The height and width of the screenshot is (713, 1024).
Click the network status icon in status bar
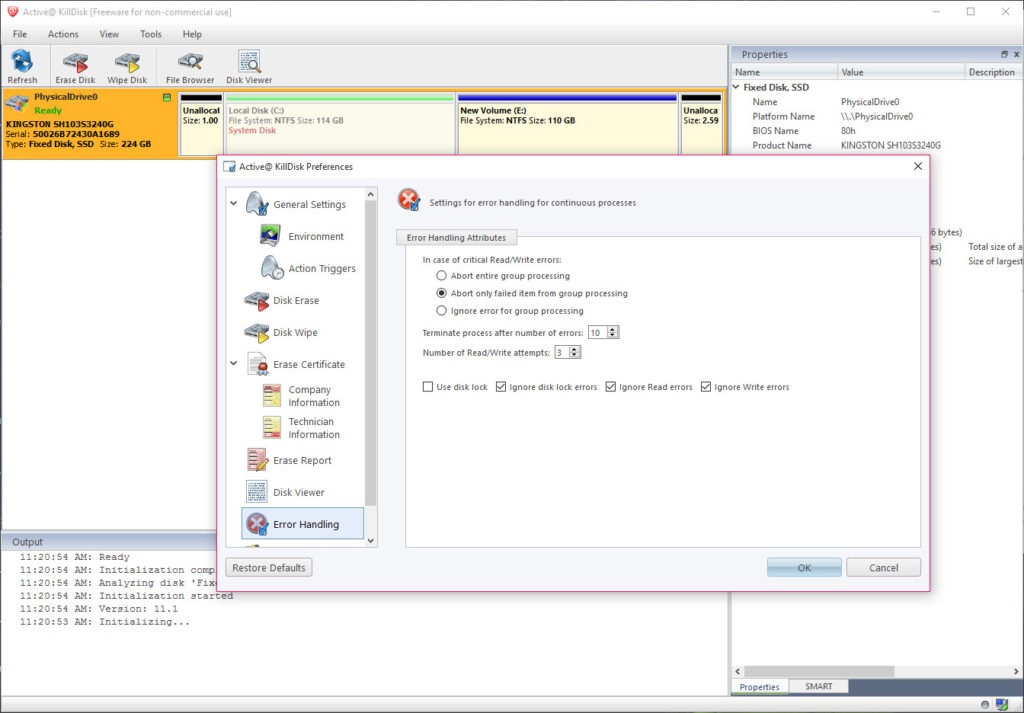click(x=1002, y=705)
